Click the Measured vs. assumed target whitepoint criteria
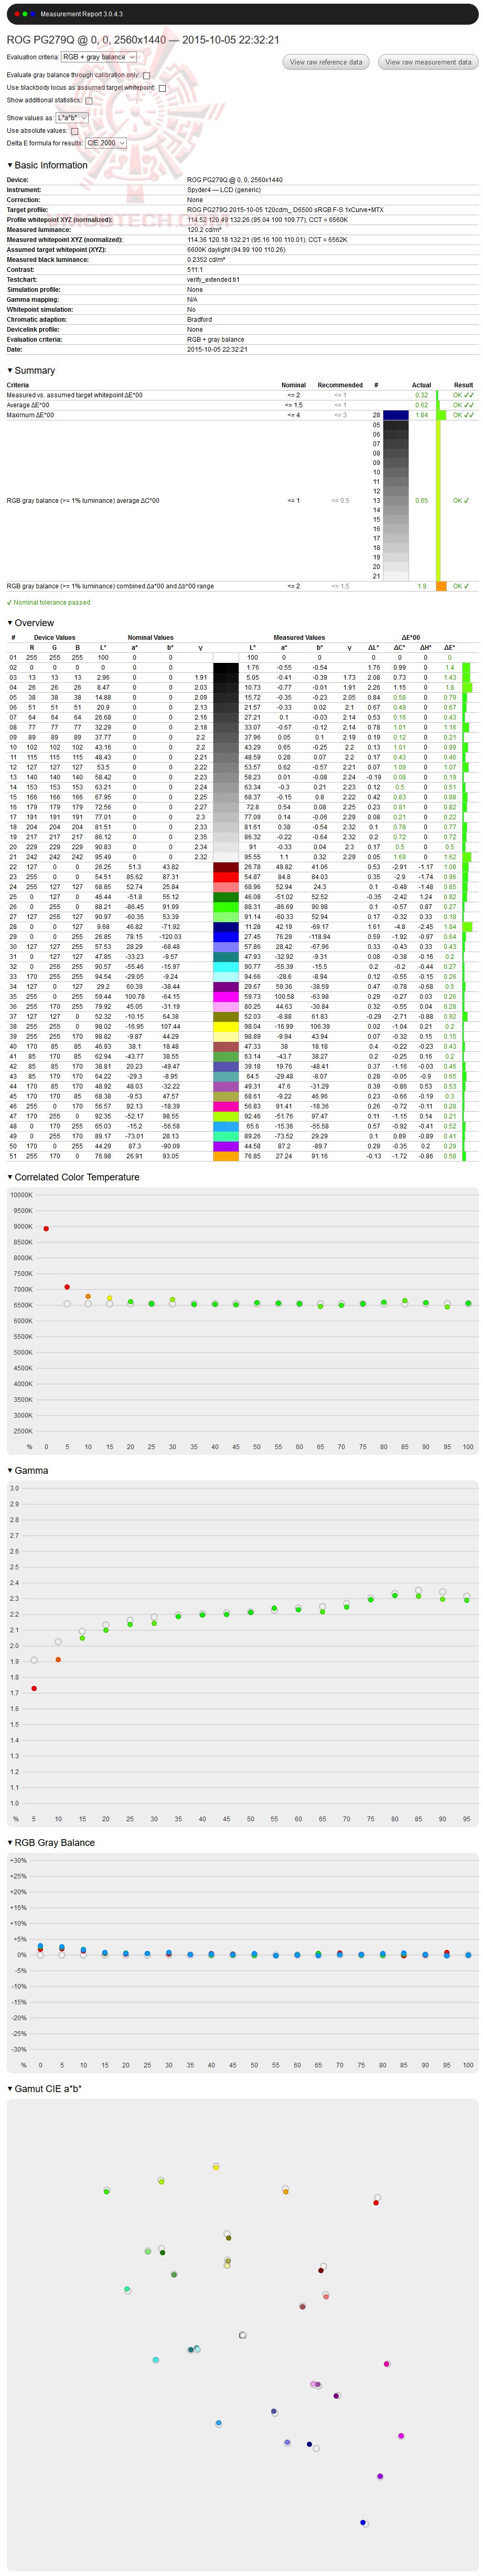Screen dimensions: 483x2576 [x=74, y=395]
